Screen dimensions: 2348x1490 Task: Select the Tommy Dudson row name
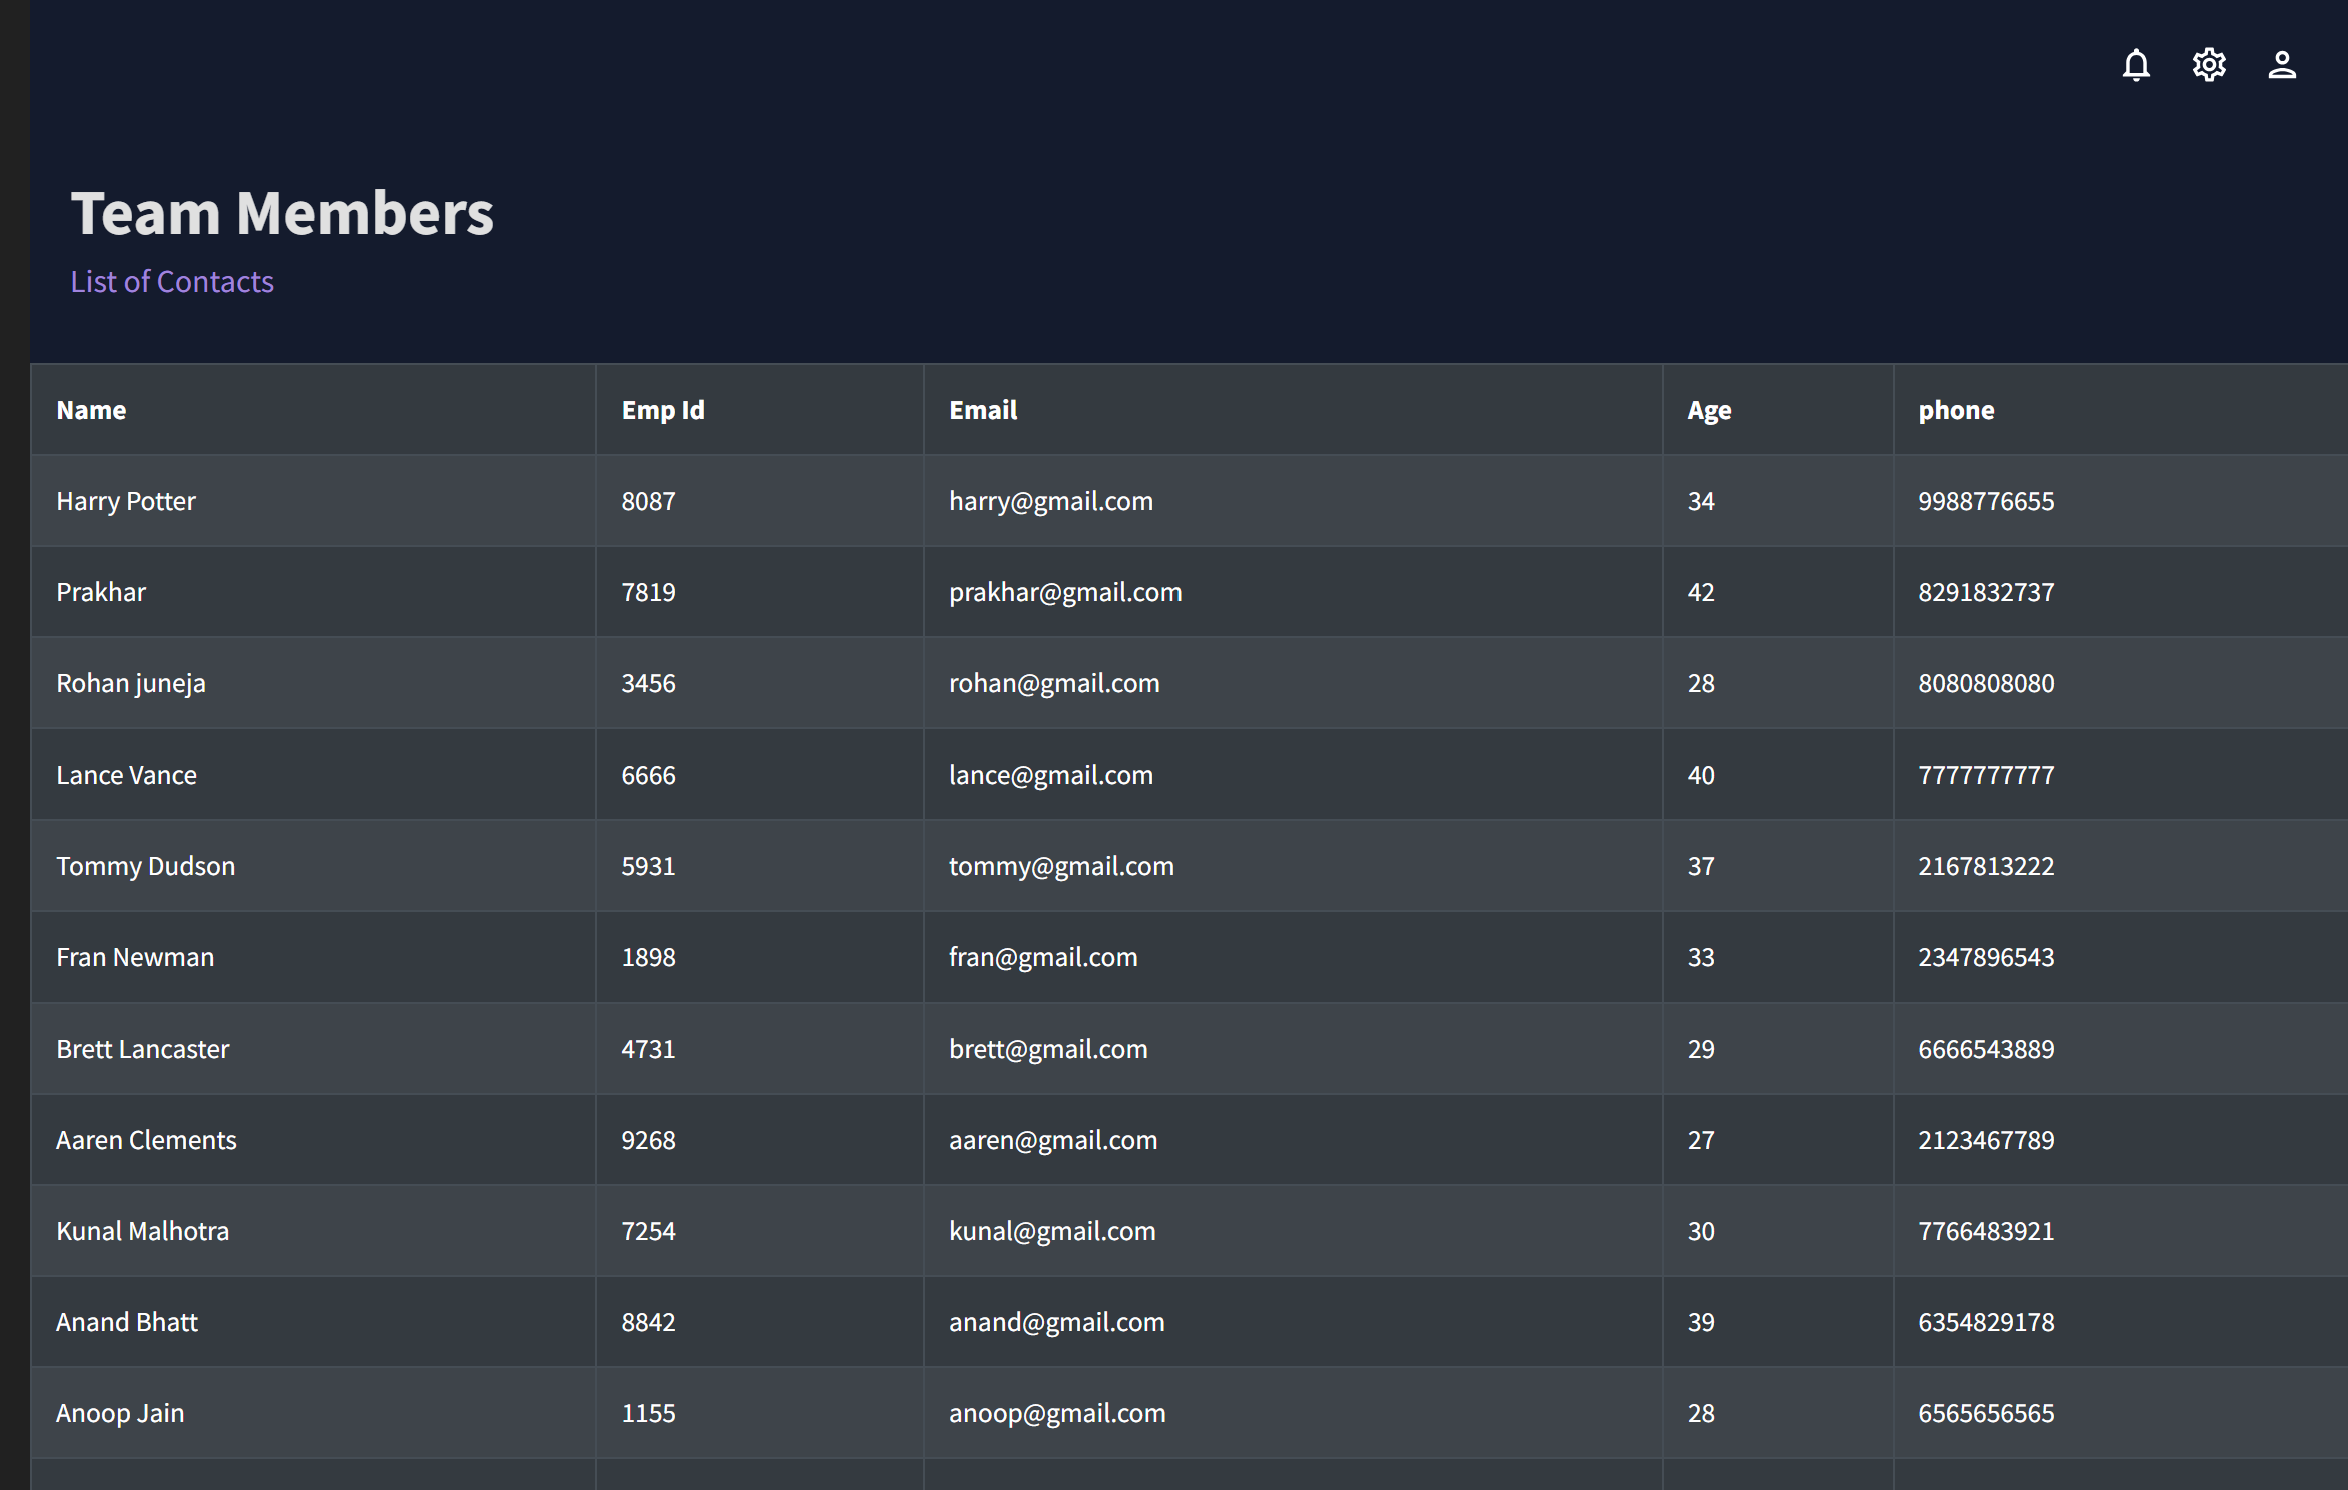pos(146,866)
